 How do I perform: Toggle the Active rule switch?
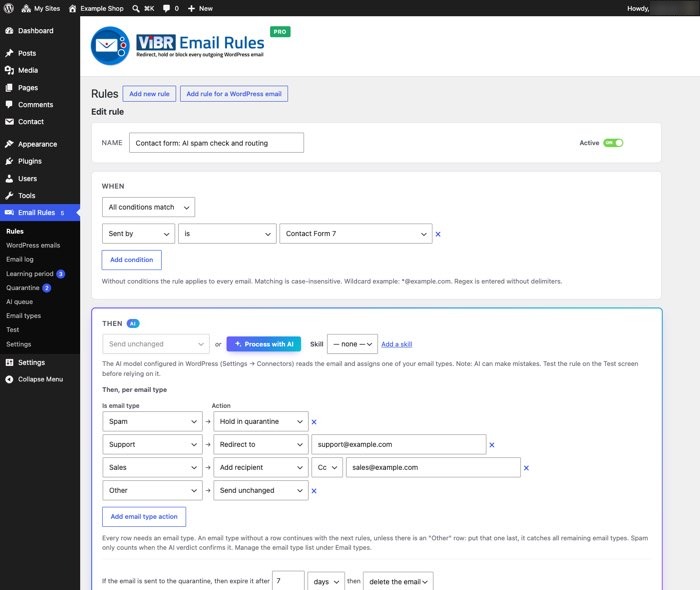pos(613,143)
